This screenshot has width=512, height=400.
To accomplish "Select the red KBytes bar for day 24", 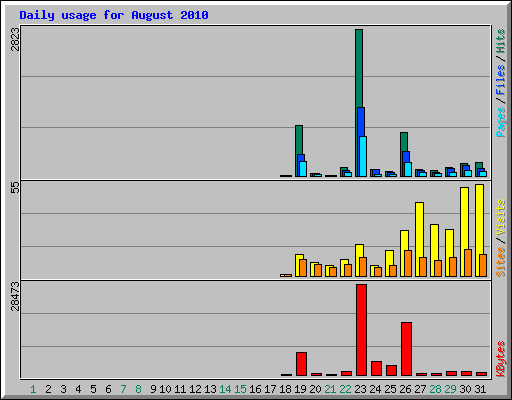I will tap(376, 368).
